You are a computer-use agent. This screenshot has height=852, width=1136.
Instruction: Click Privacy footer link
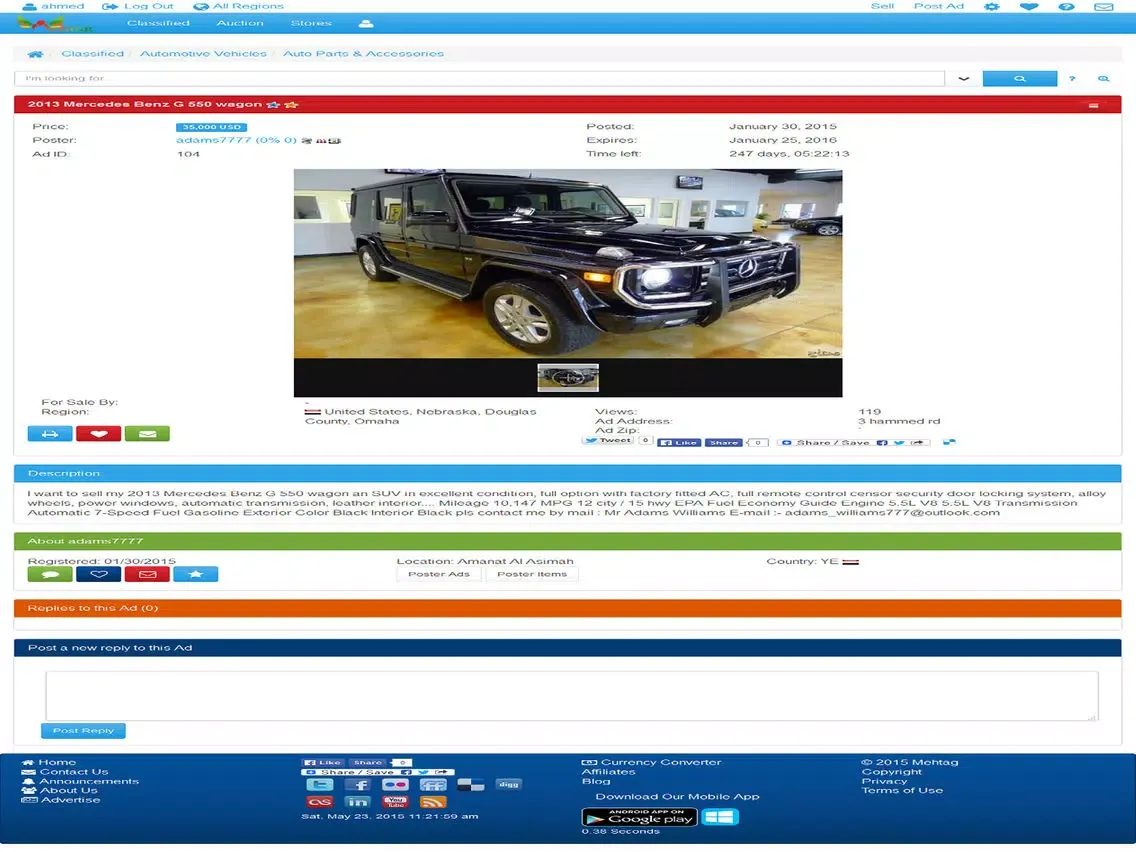884,781
